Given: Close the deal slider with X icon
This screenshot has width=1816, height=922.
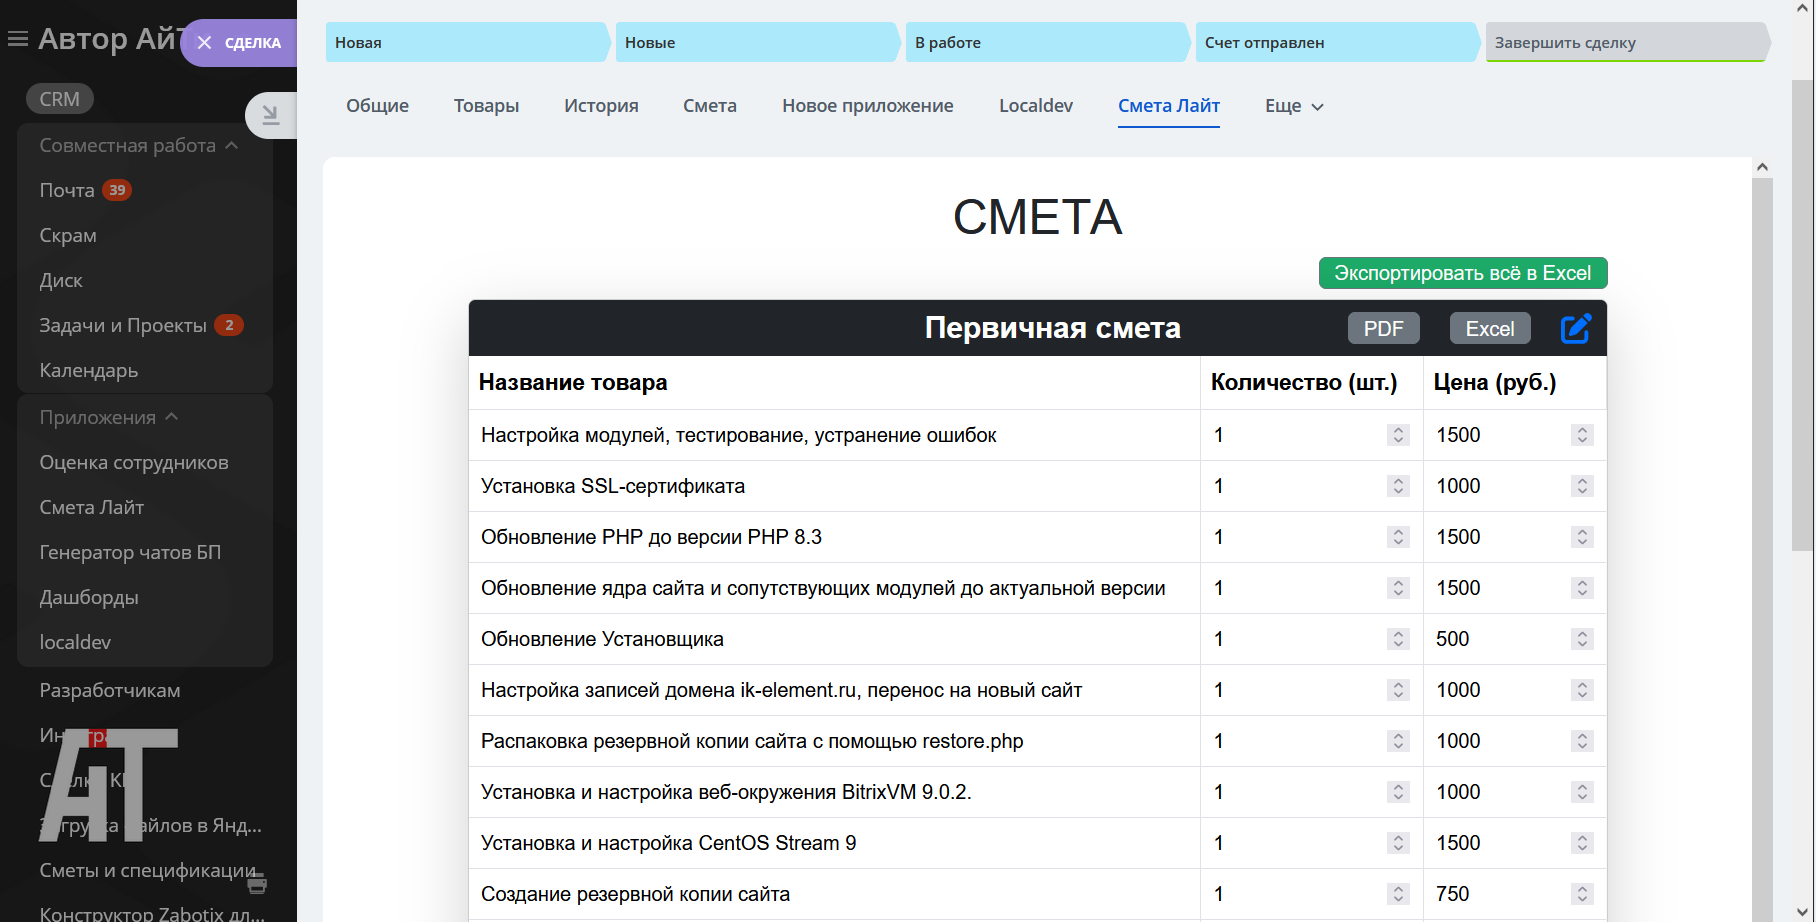Looking at the screenshot, I should click(x=204, y=43).
